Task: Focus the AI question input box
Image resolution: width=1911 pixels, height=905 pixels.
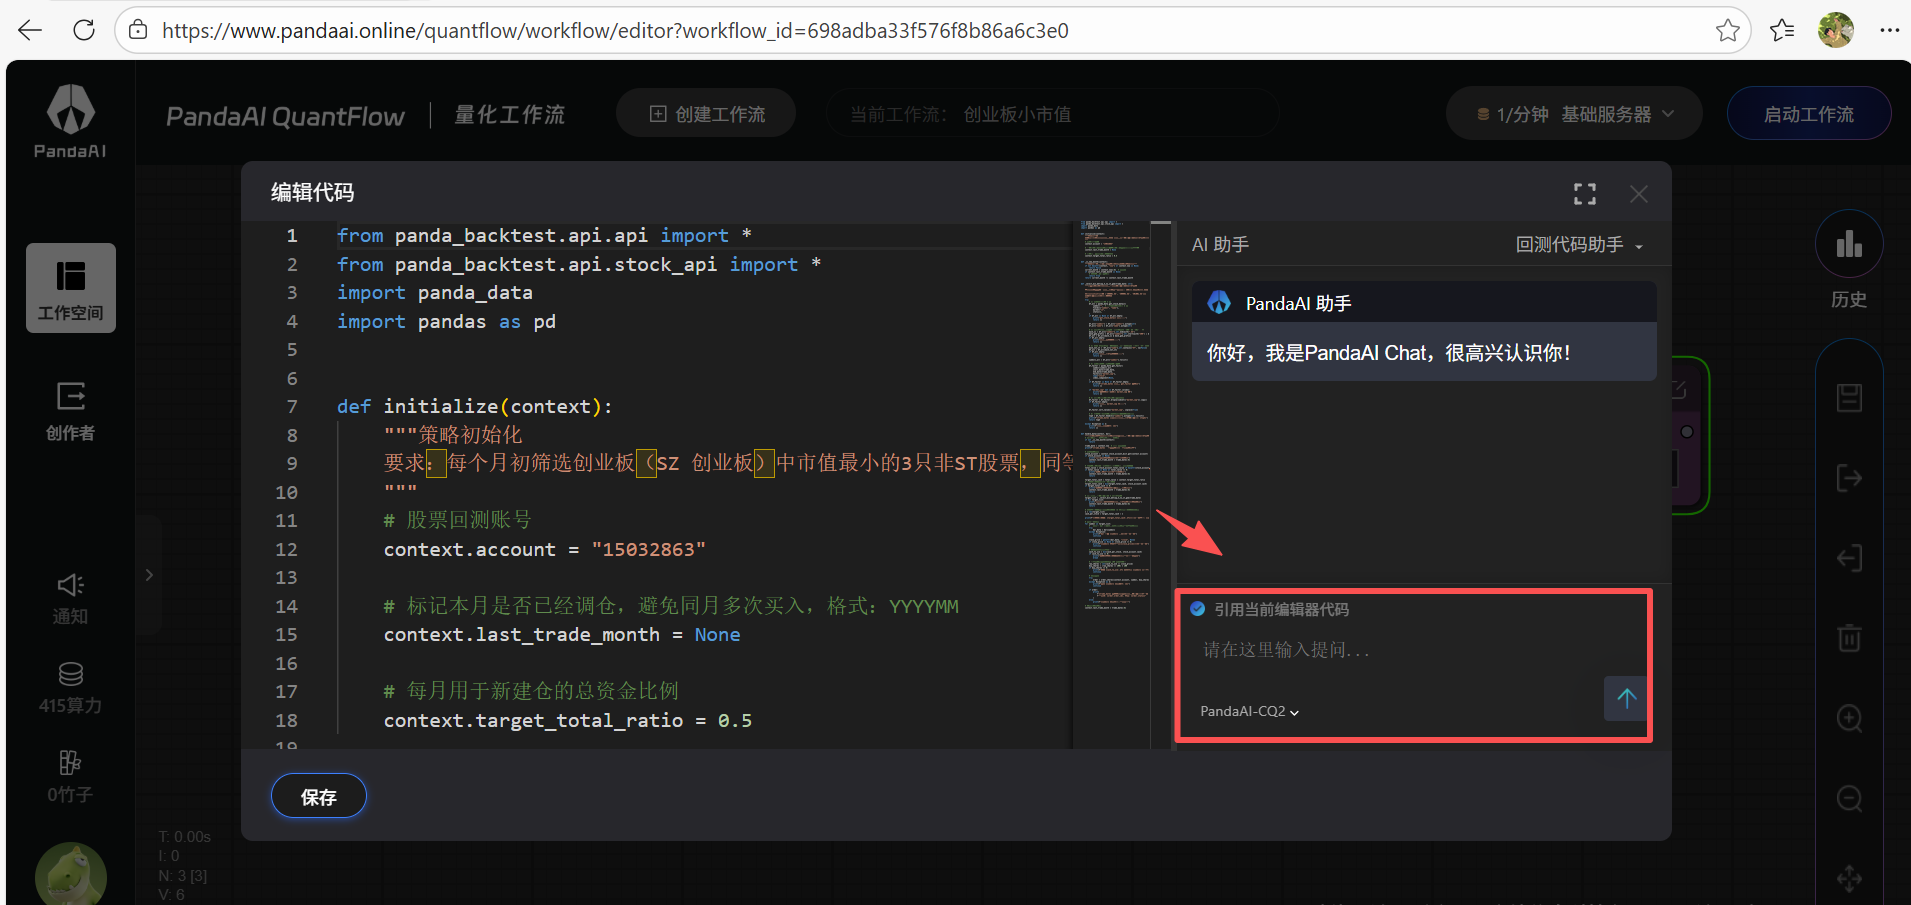Action: click(1400, 650)
